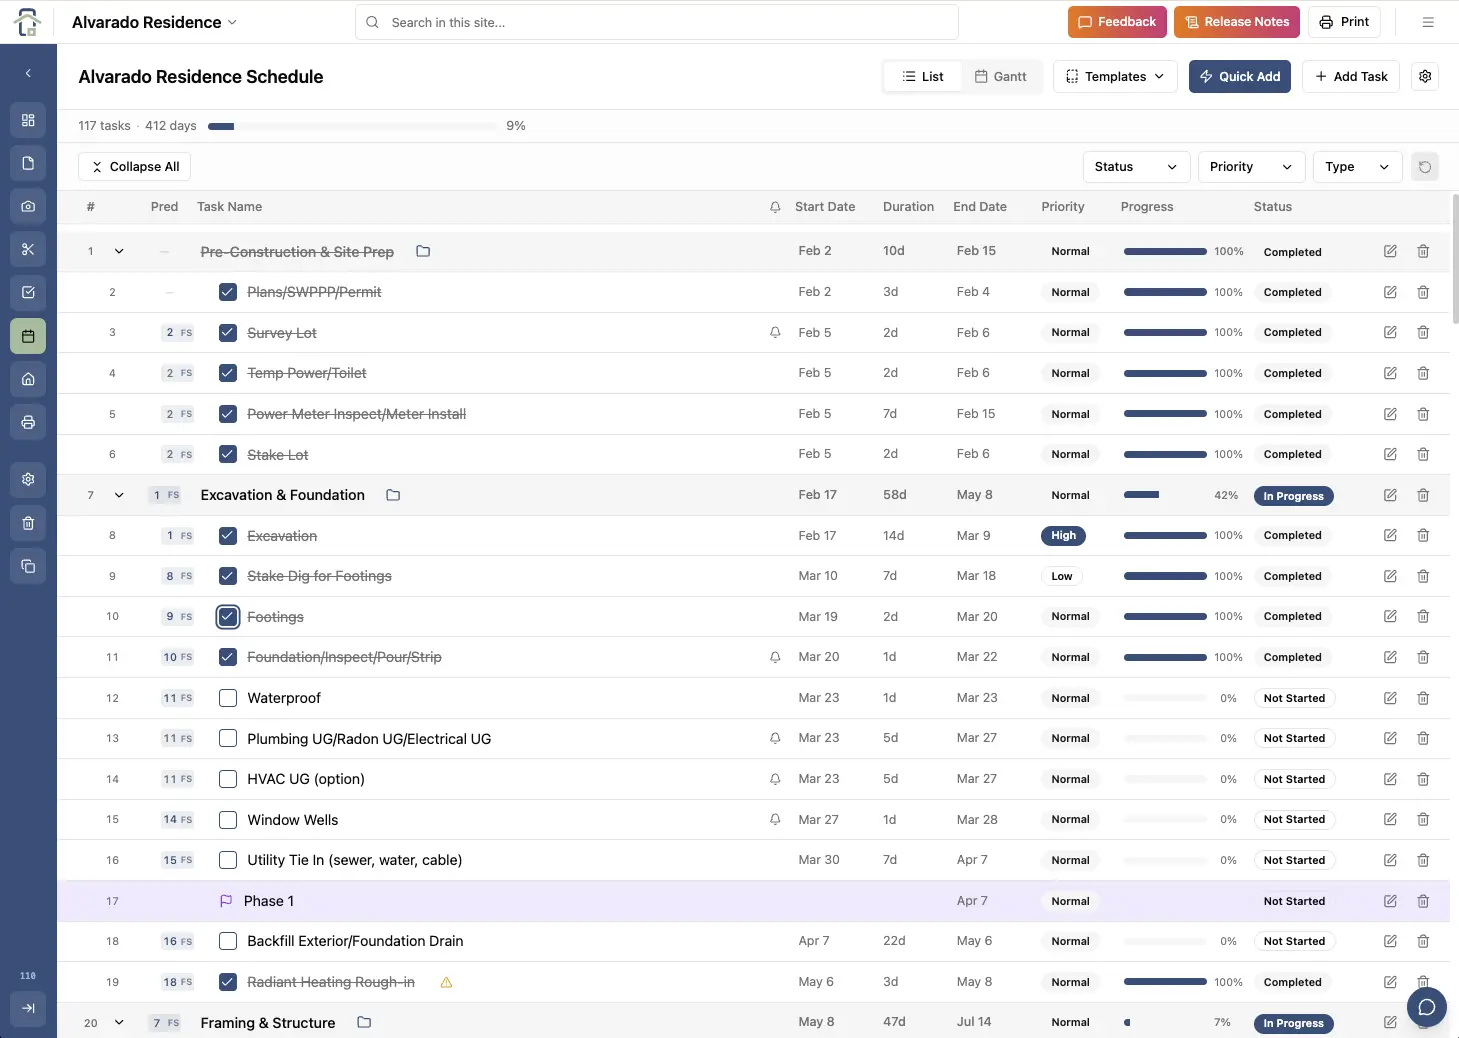
Task: Click the reset filters refresh icon
Action: pos(1424,166)
